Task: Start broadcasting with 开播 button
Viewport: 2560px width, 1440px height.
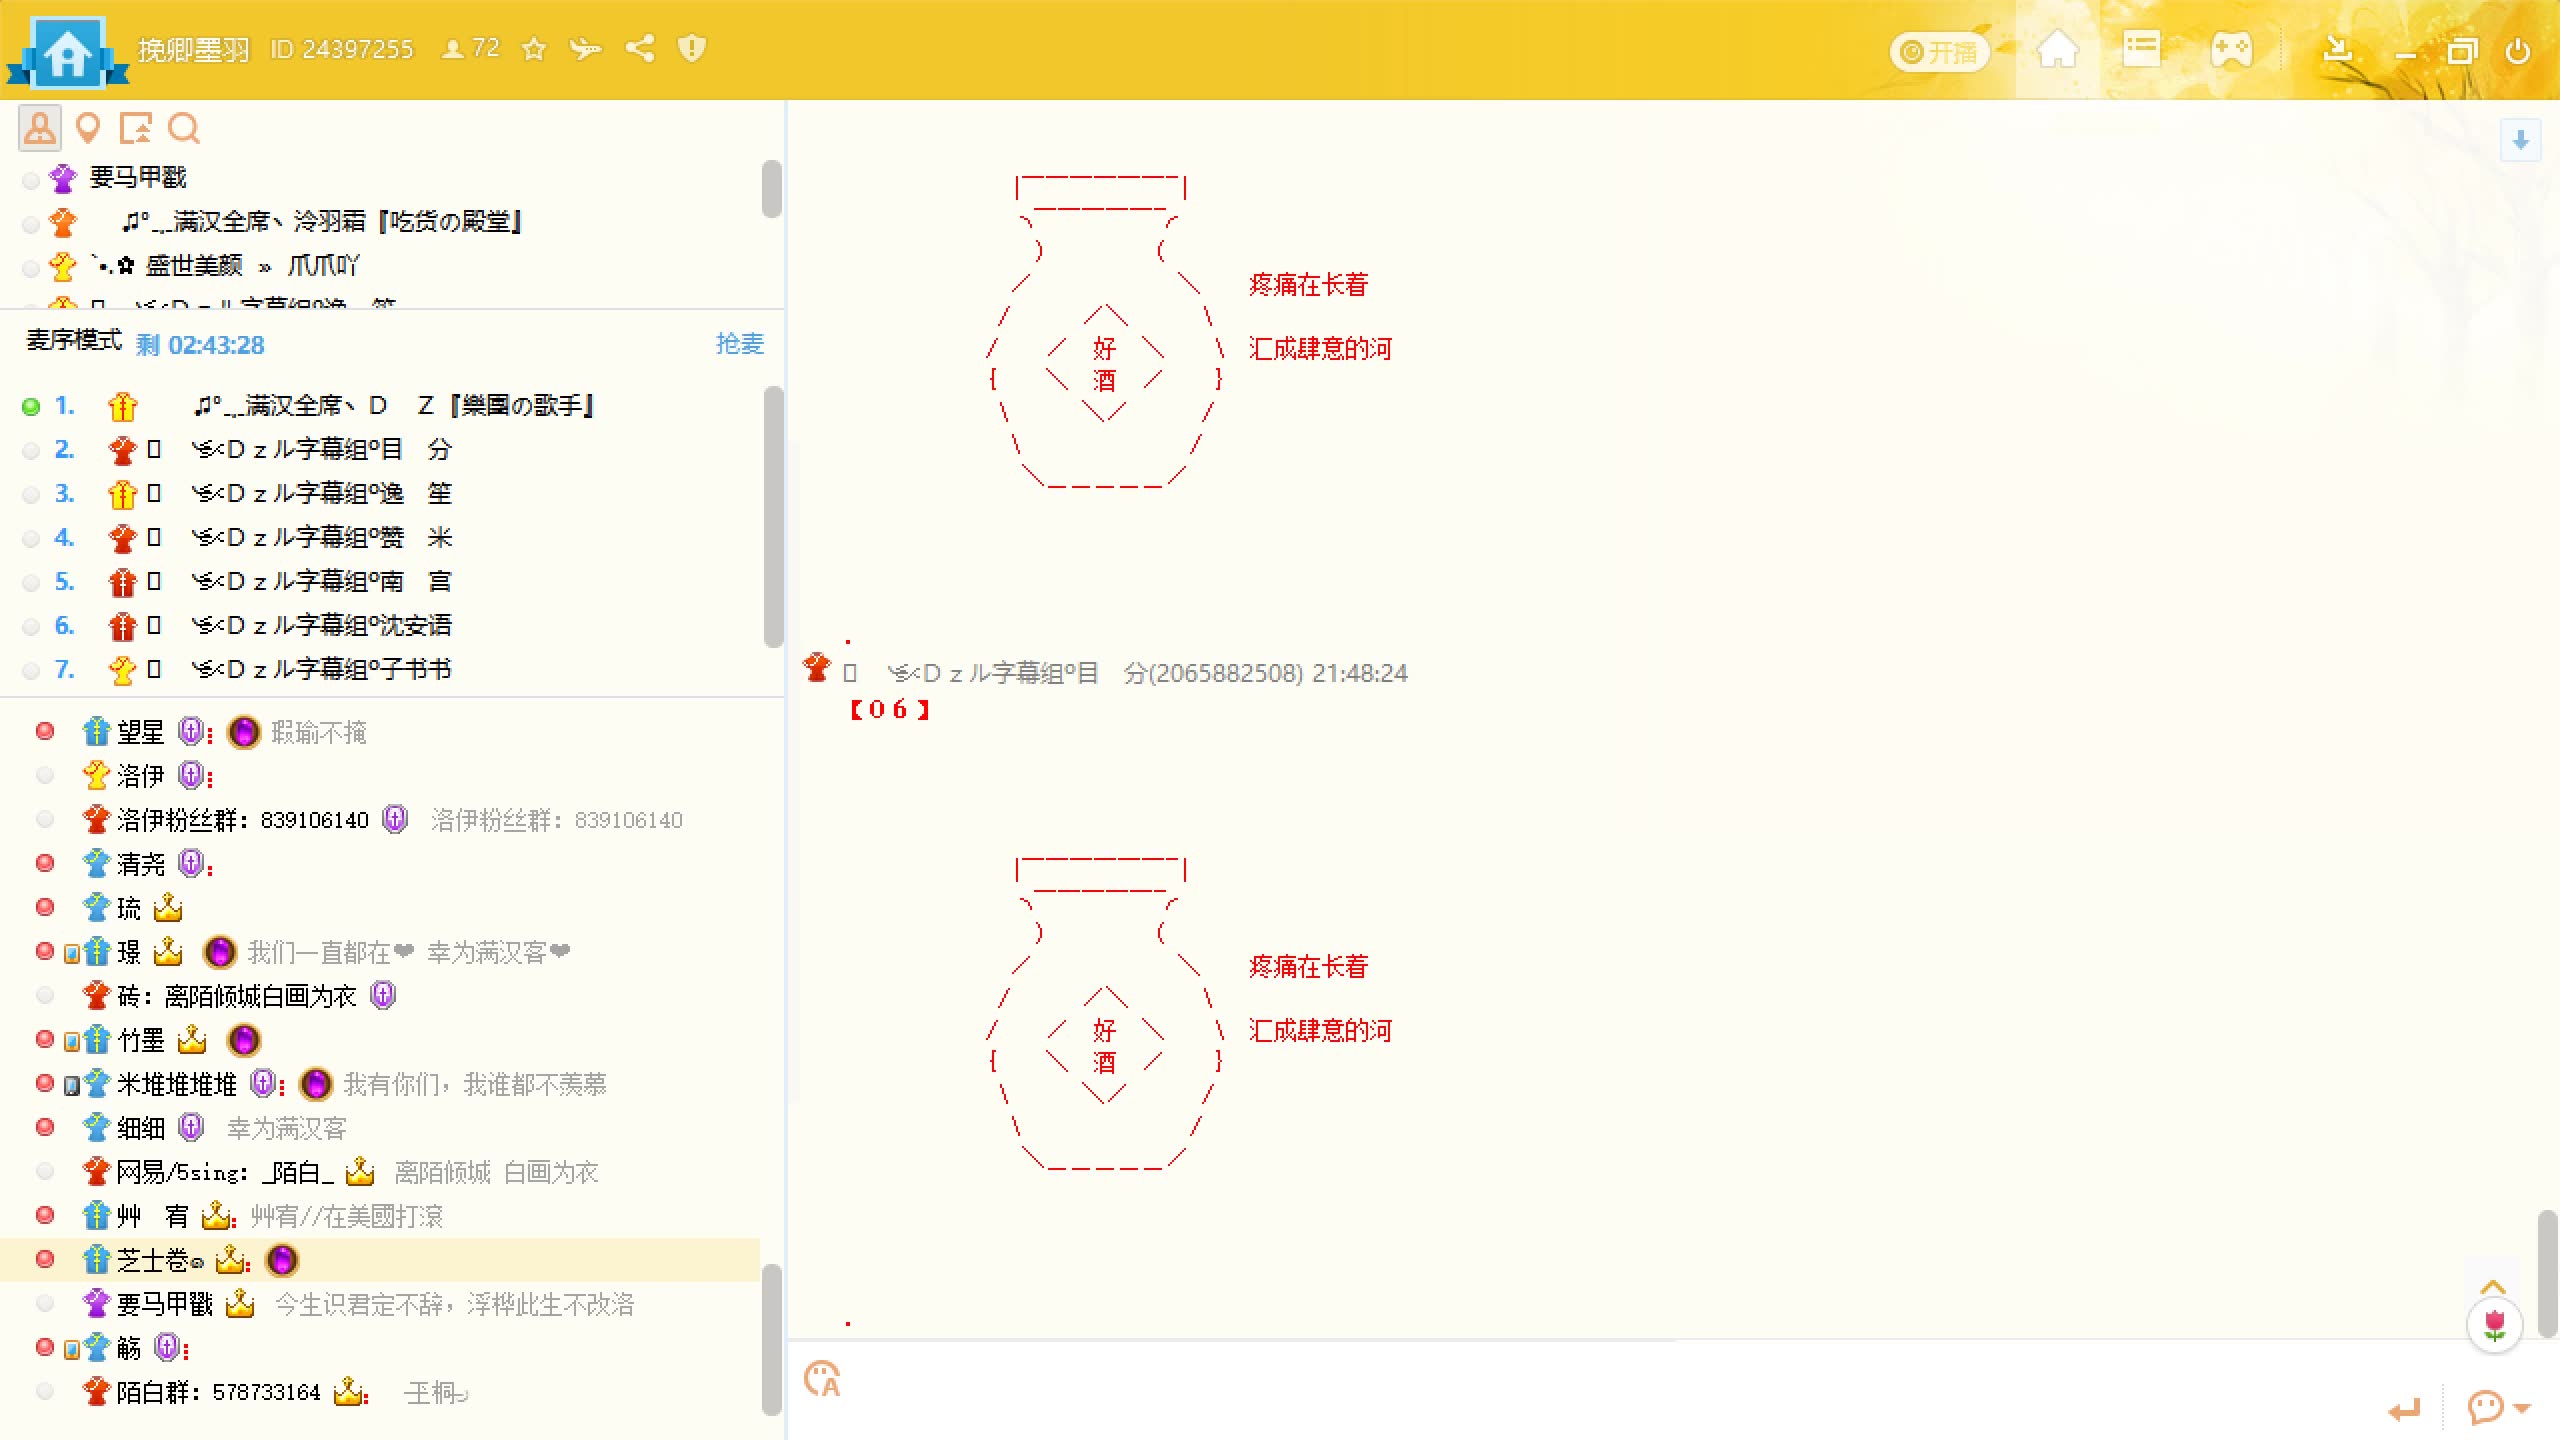Action: coord(1938,52)
